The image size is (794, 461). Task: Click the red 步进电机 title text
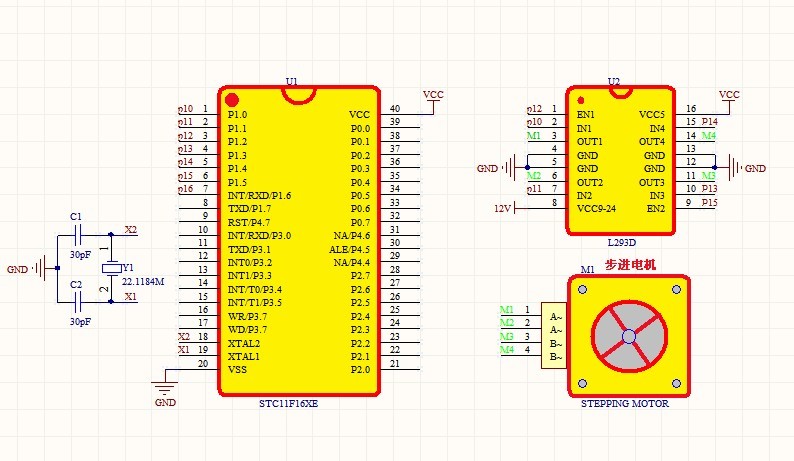coord(630,265)
